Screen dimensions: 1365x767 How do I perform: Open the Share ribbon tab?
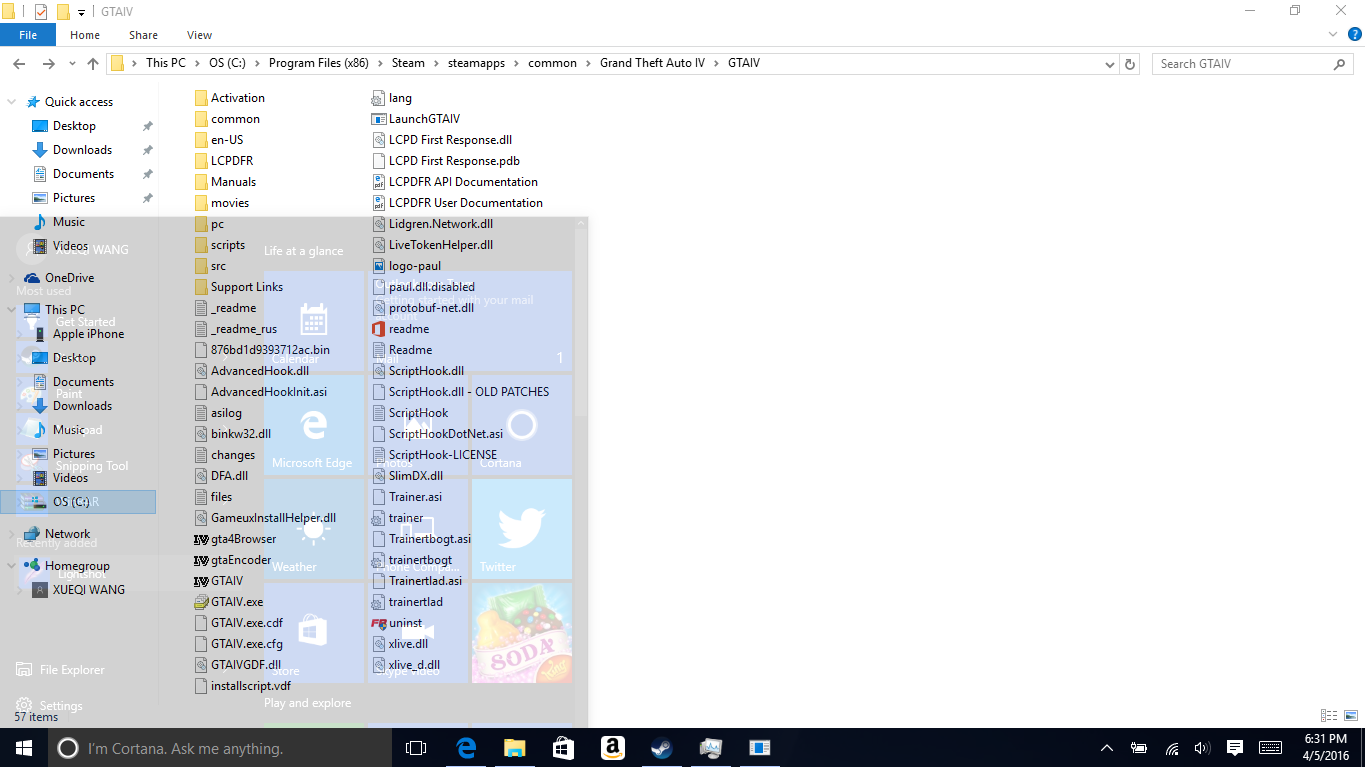coord(143,35)
